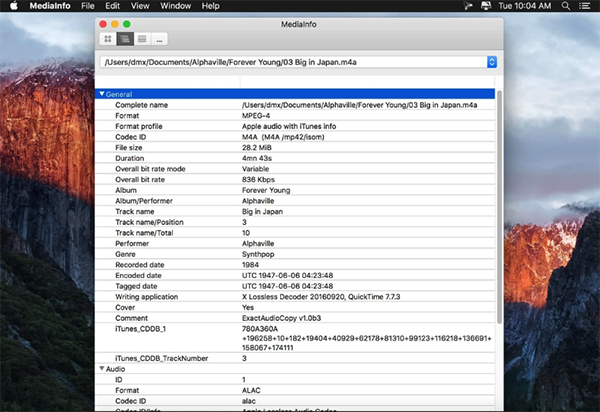Click the Synthpop genre value
Image resolution: width=600 pixels, height=412 pixels.
(x=258, y=254)
